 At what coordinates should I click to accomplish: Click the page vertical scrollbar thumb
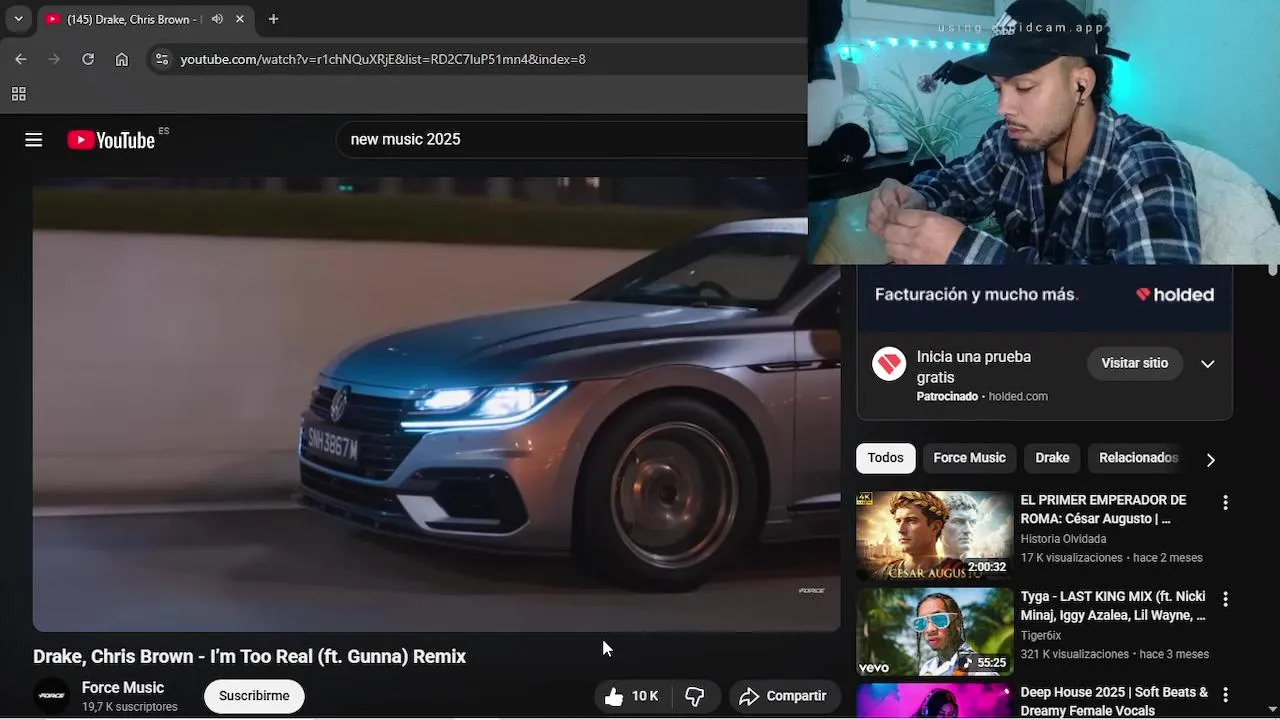click(x=1273, y=269)
